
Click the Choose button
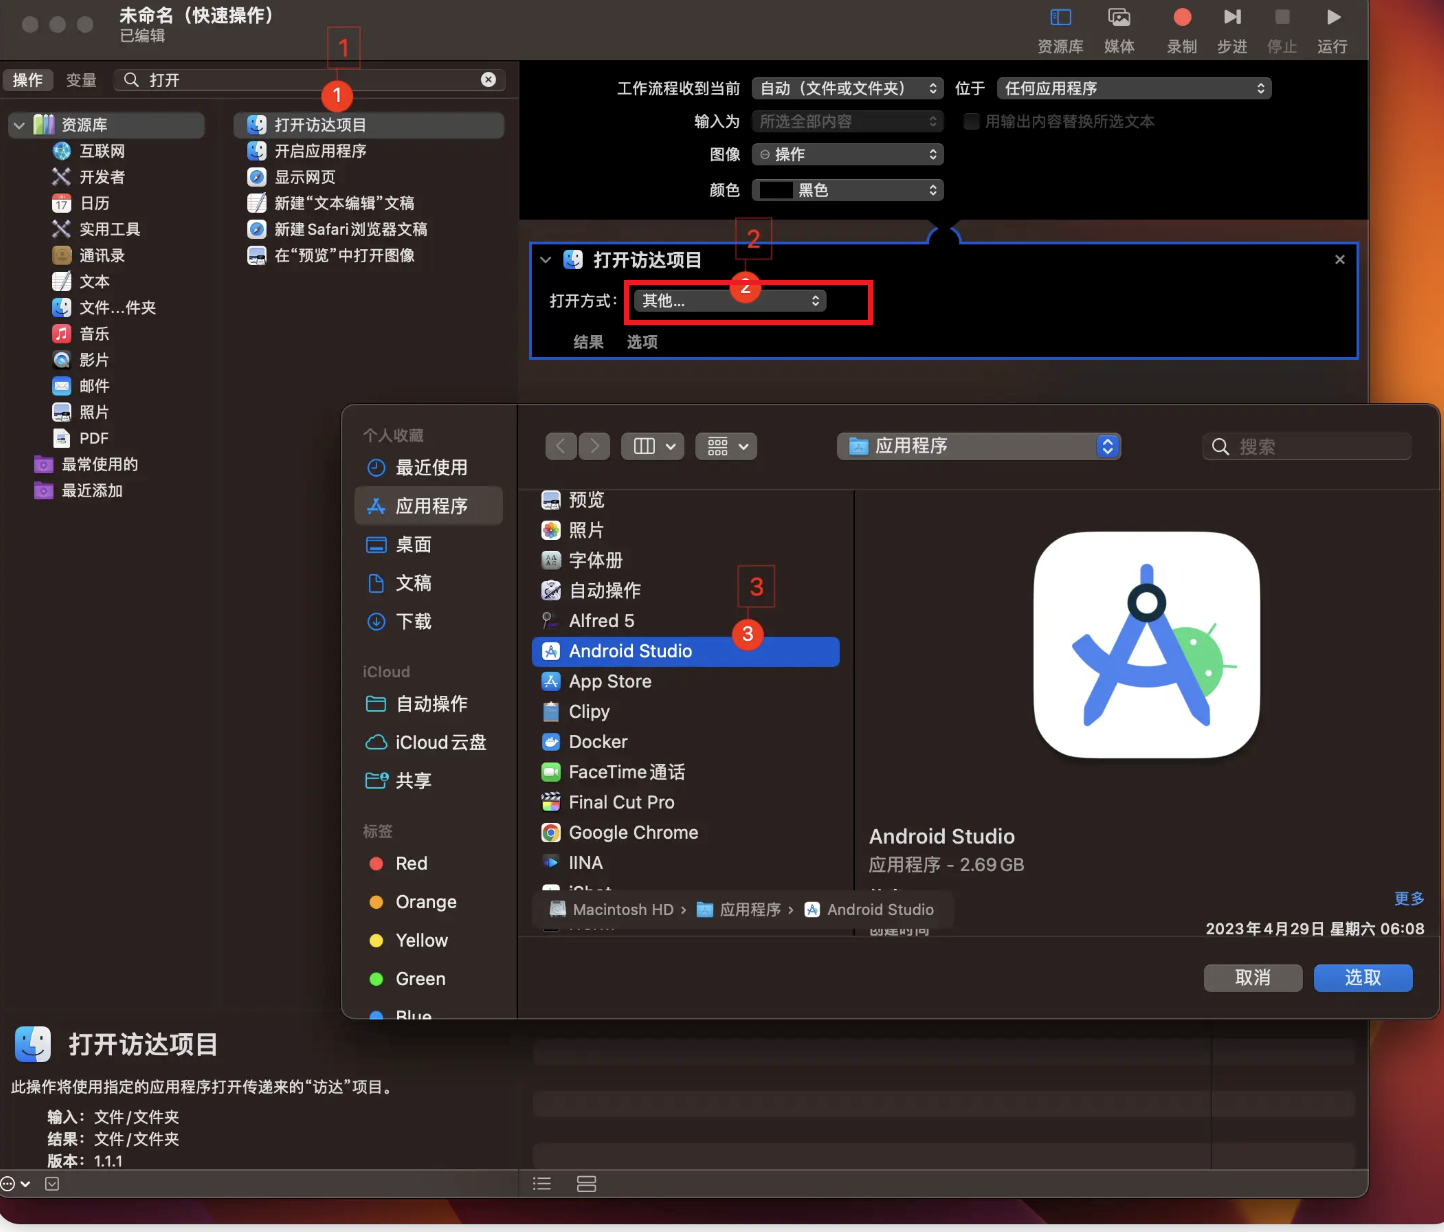1363,978
